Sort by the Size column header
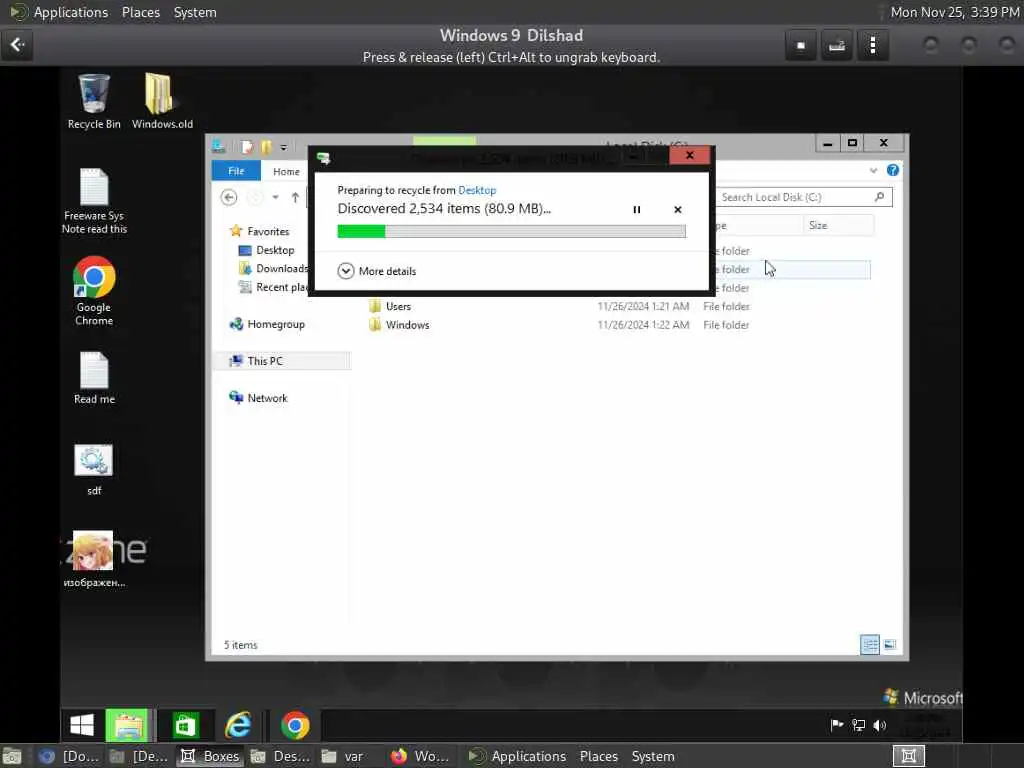The image size is (1024, 768). [838, 225]
